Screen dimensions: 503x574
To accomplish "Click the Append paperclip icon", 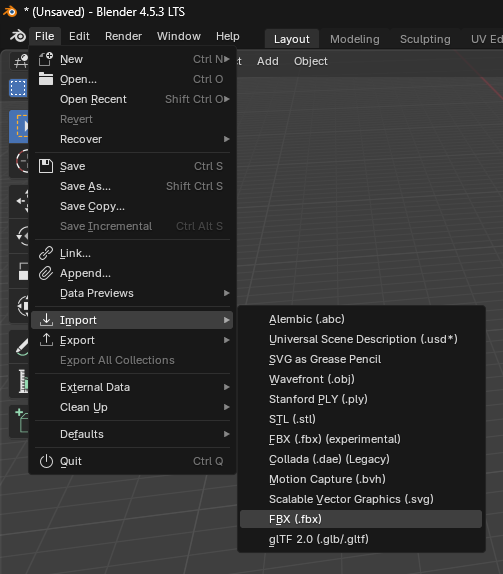I will 46,273.
